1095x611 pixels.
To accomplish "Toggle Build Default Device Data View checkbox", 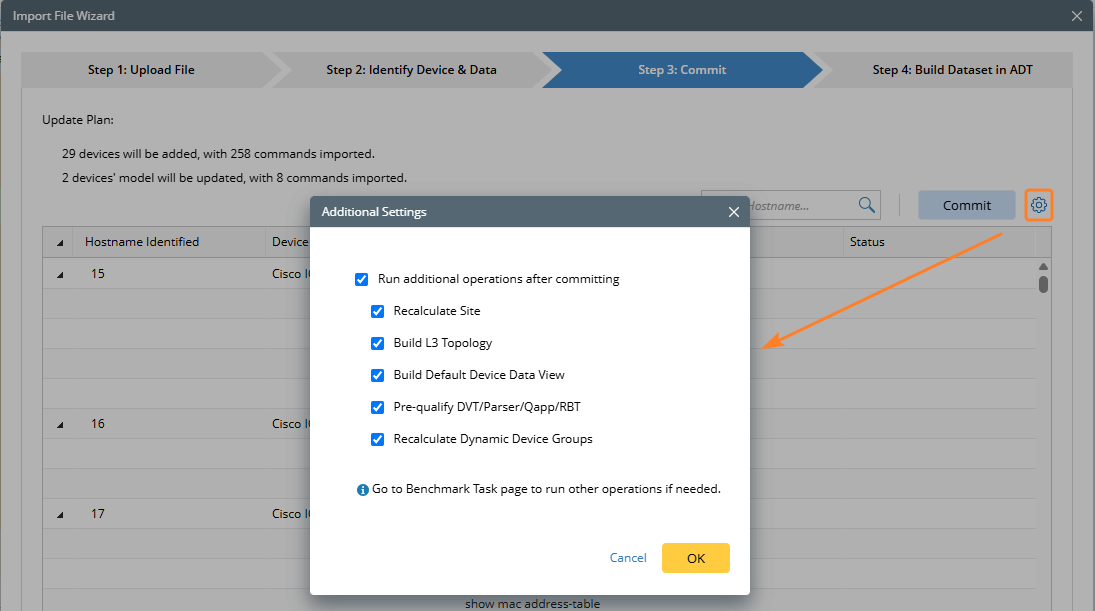I will [x=378, y=375].
